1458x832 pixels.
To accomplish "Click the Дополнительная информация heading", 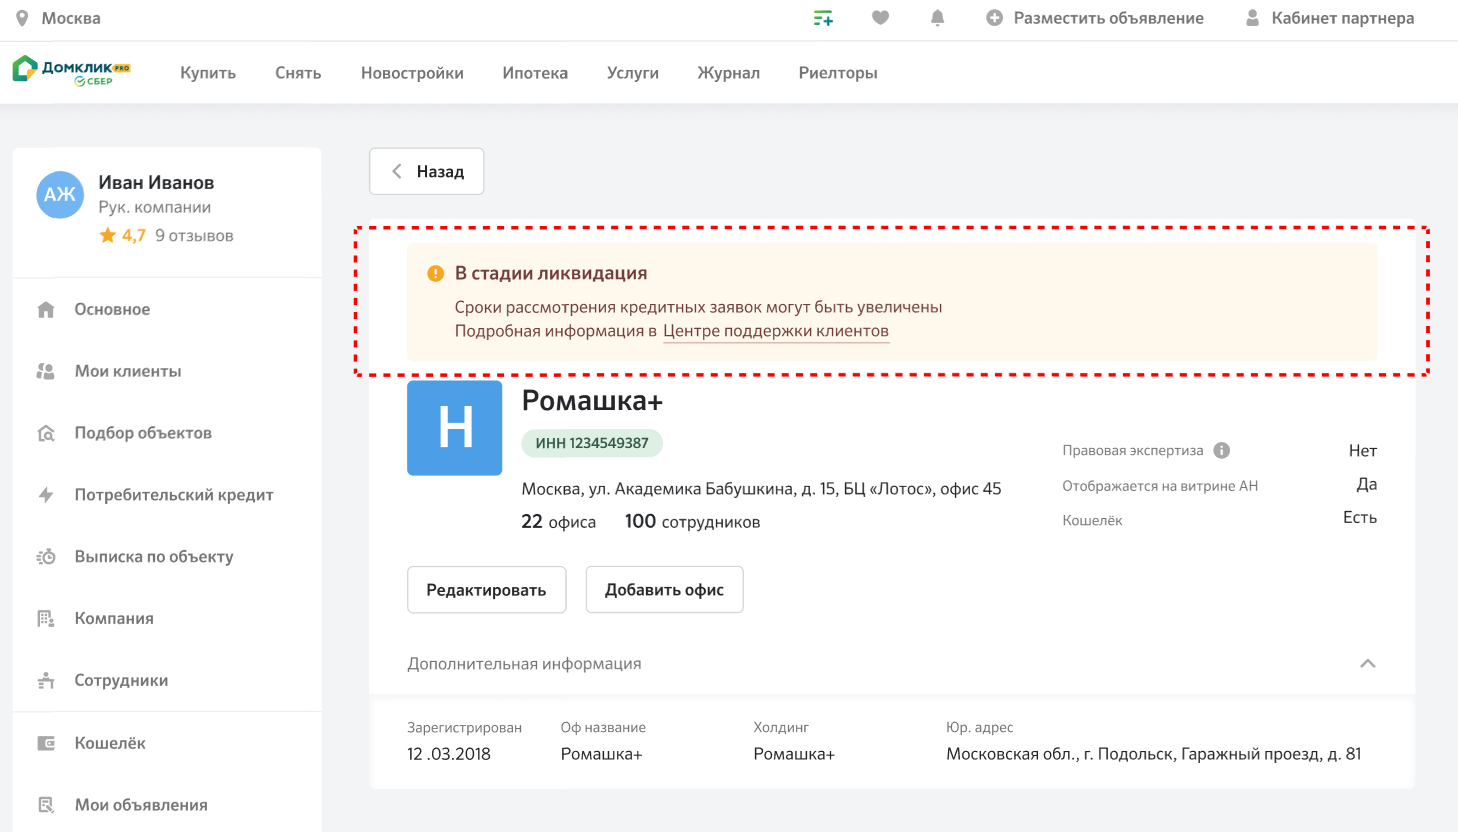I will 524,664.
